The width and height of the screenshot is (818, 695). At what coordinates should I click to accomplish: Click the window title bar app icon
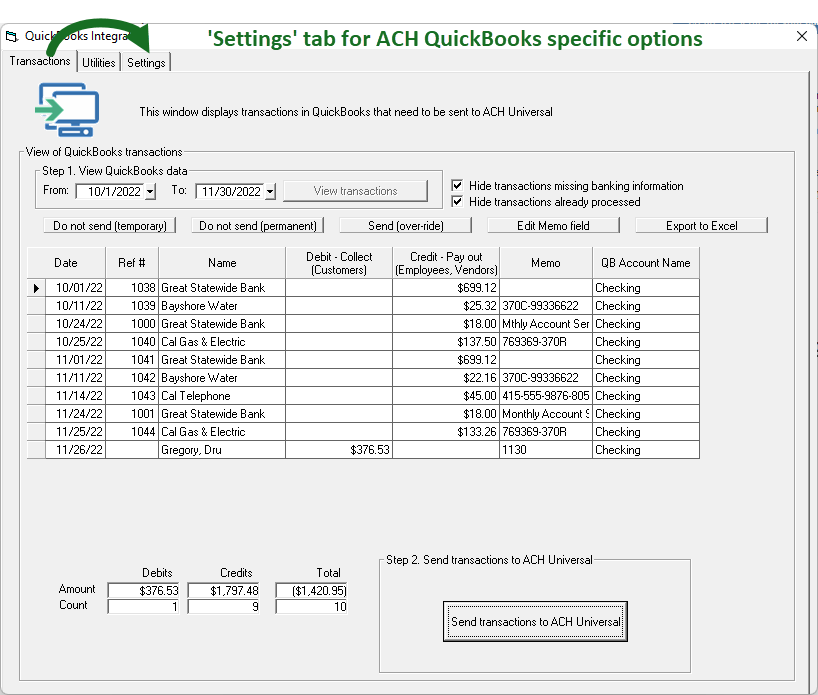(x=12, y=37)
